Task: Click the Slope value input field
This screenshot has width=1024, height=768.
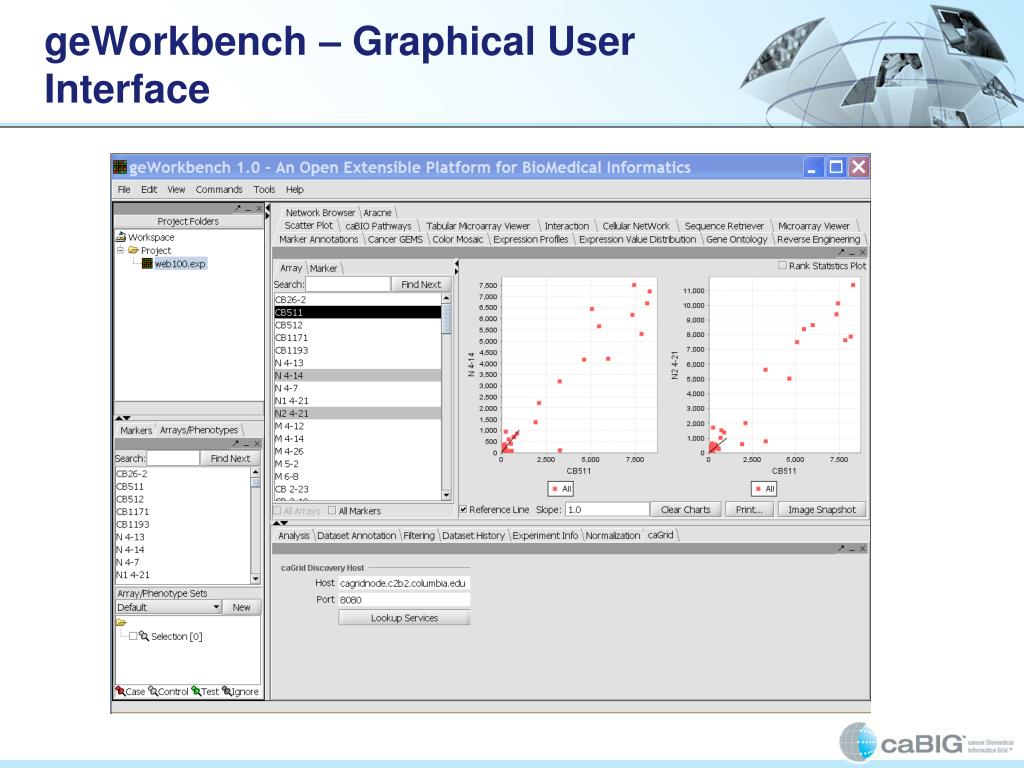Action: coord(606,510)
